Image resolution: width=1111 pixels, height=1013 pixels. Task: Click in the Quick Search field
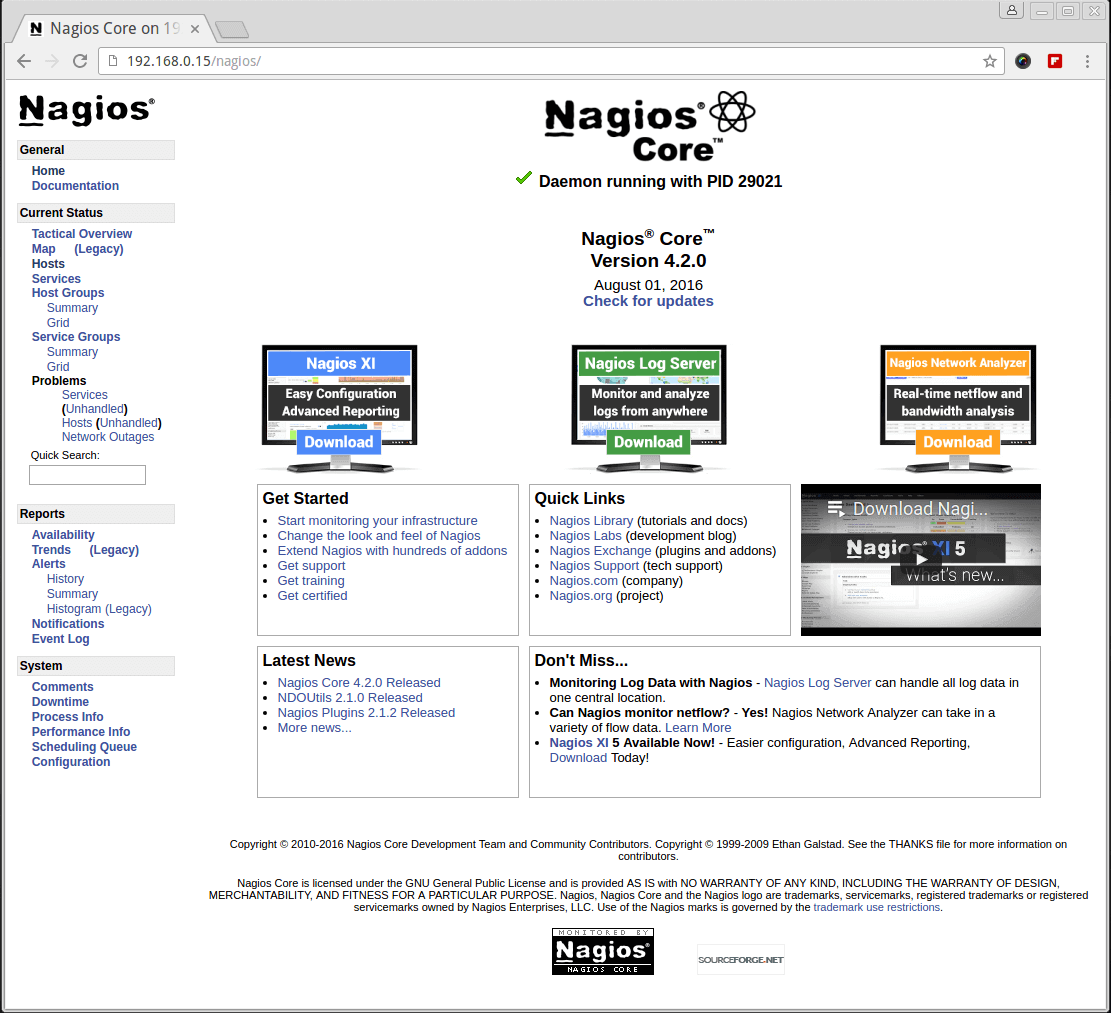click(87, 475)
